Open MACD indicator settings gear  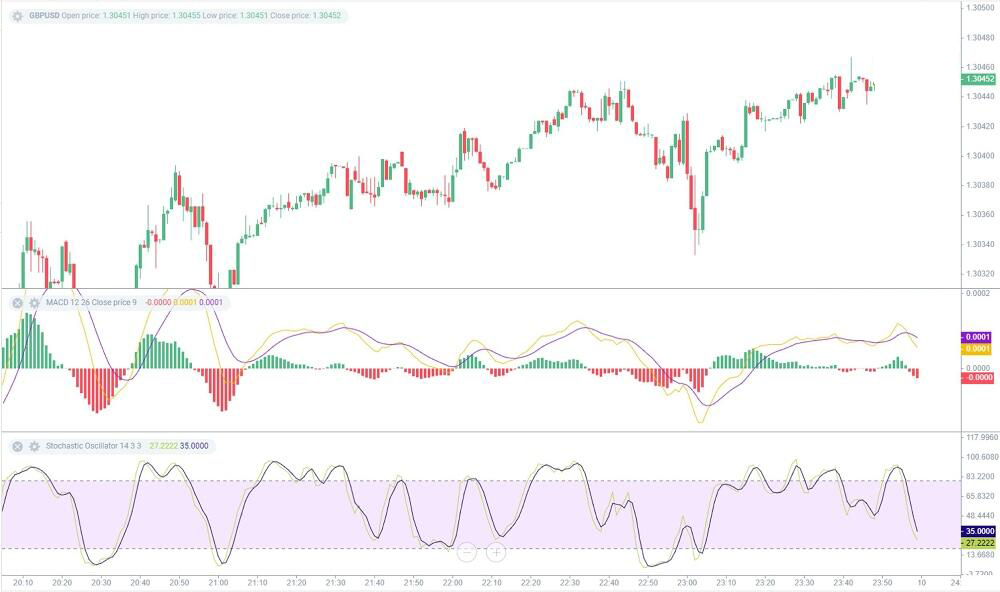34,302
